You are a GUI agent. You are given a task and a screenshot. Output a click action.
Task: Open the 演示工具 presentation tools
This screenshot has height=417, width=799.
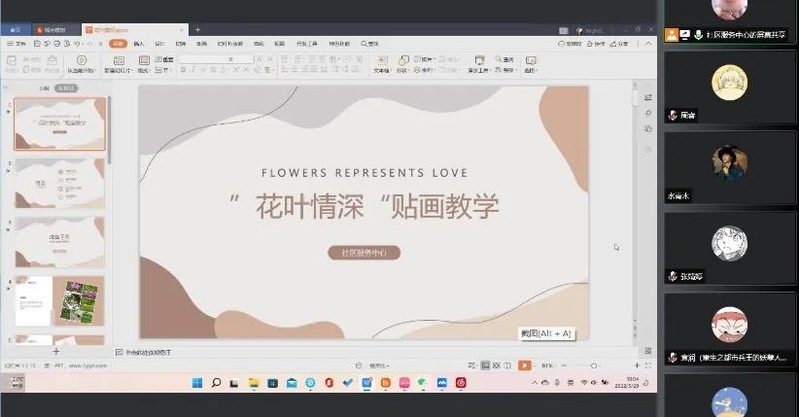[x=479, y=64]
